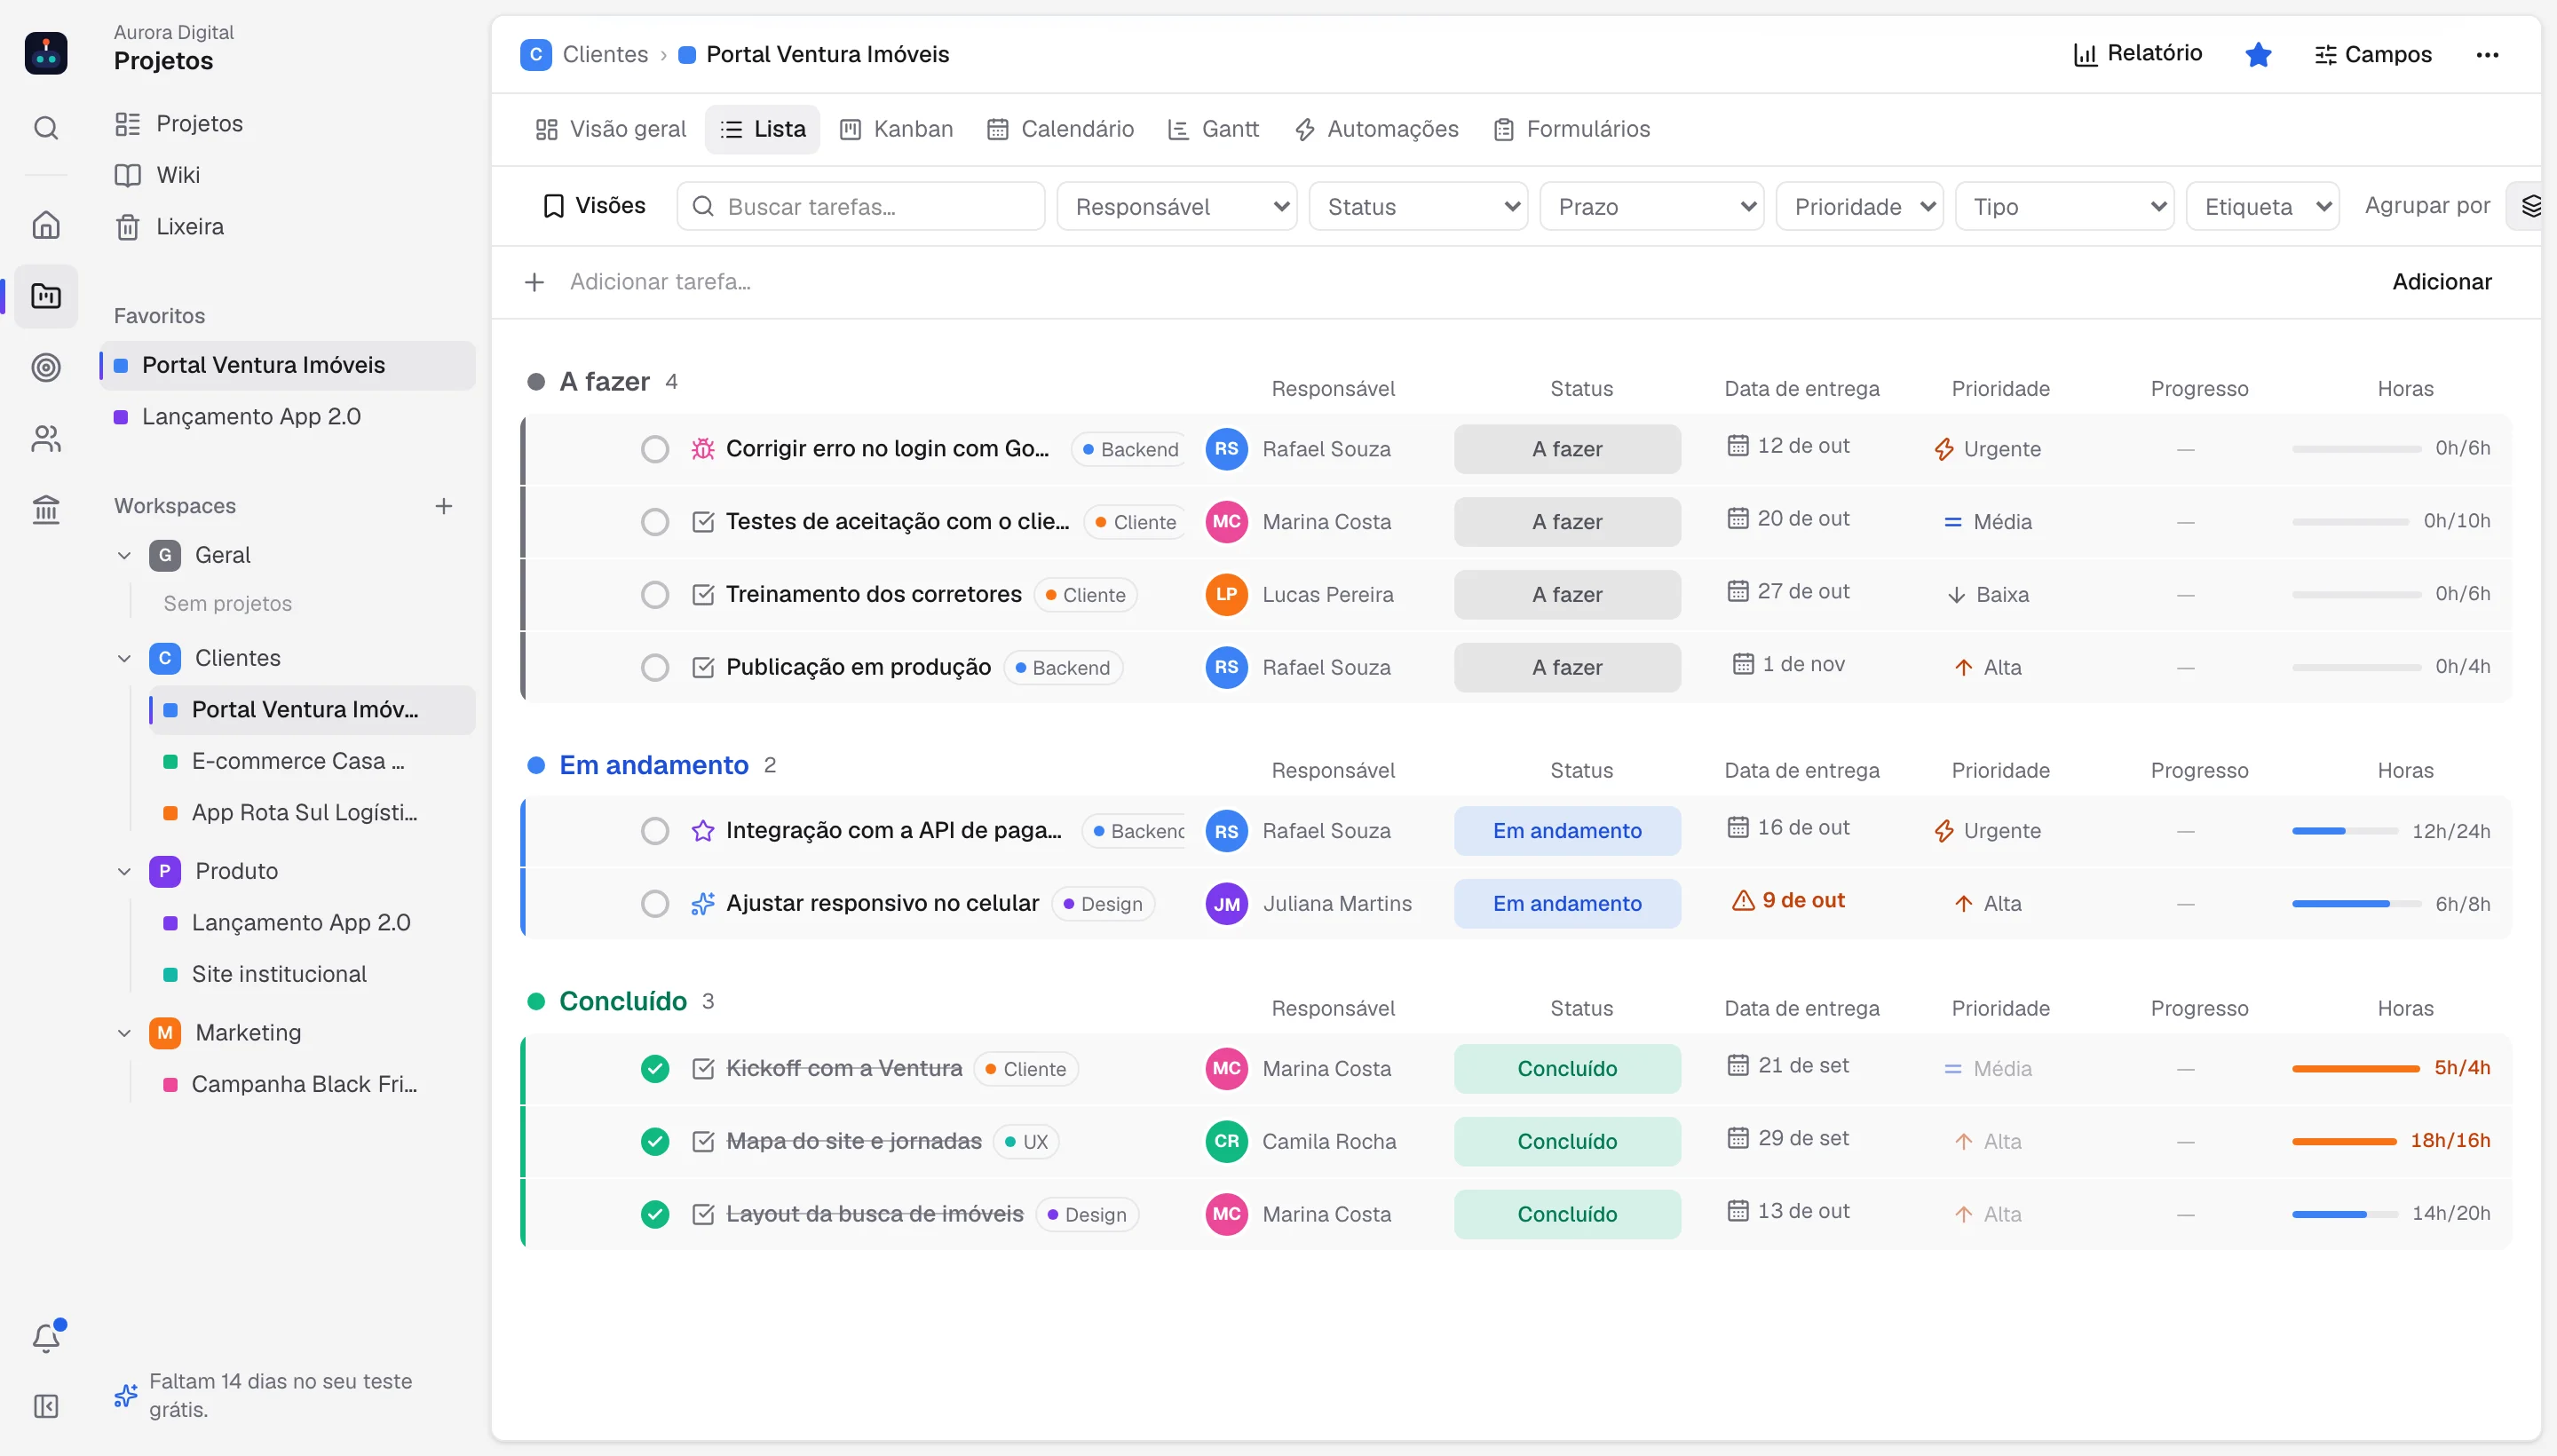Screen dimensions: 2557x1456
Task: Open notifications bell
Action: 46,1337
